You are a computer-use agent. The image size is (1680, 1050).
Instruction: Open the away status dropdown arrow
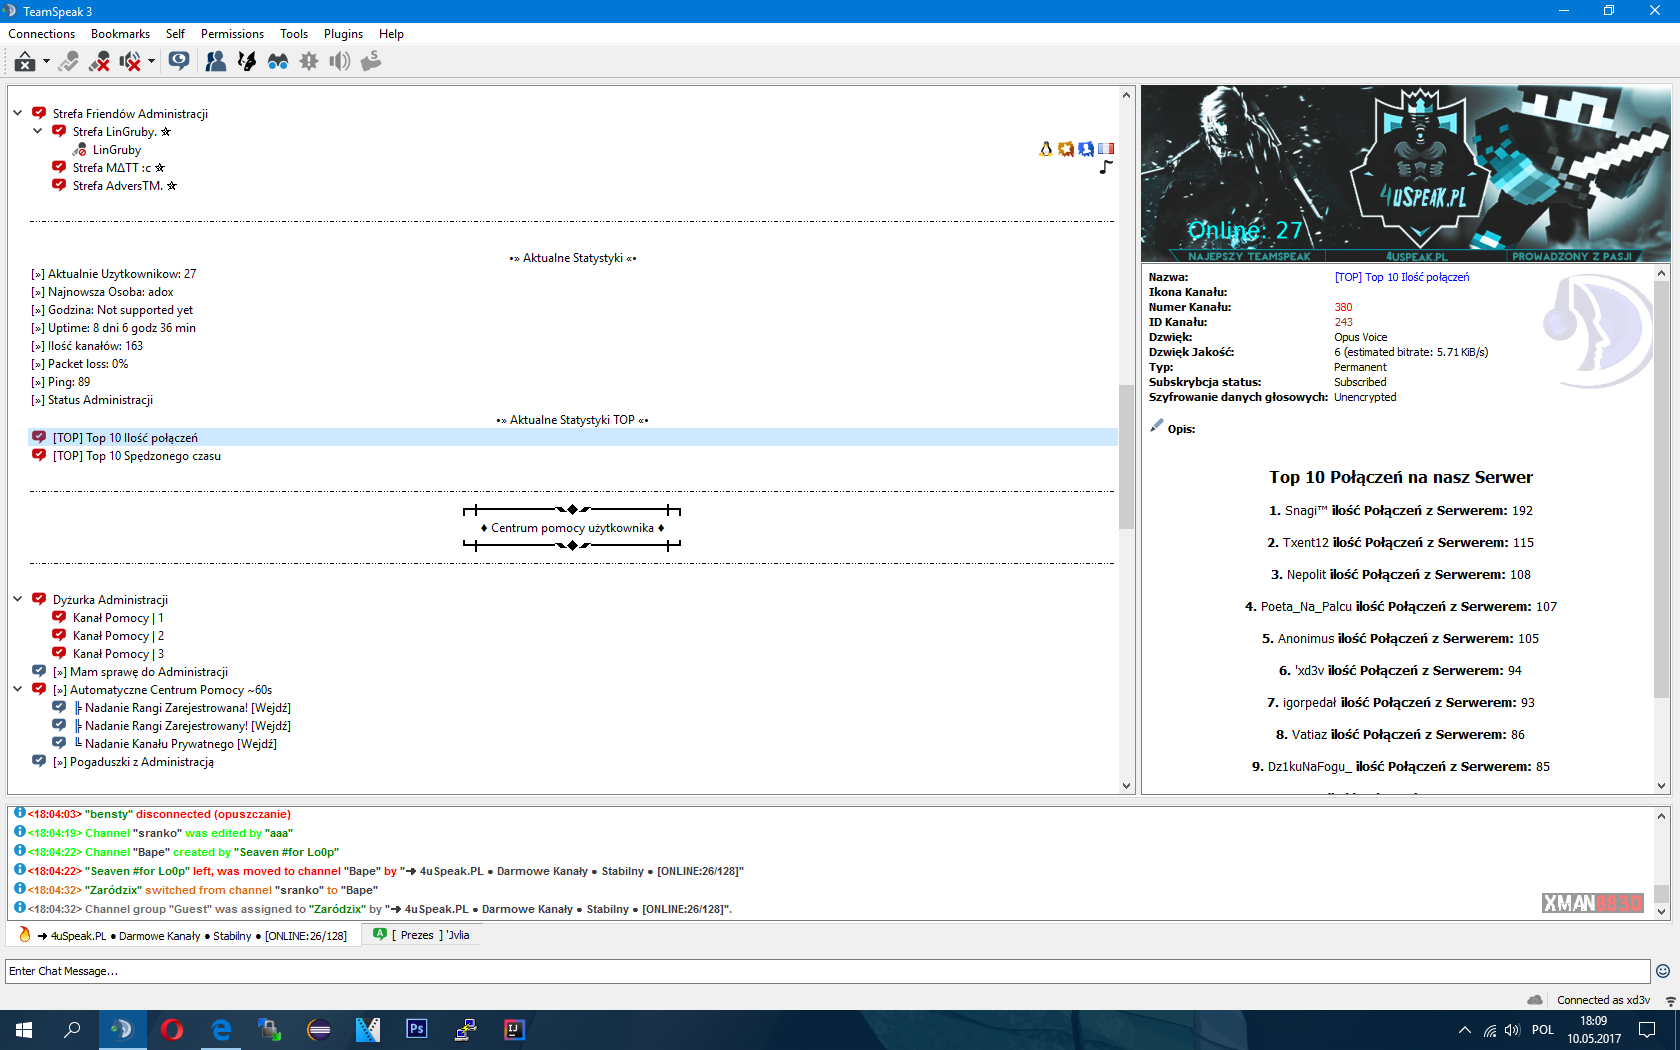46,62
